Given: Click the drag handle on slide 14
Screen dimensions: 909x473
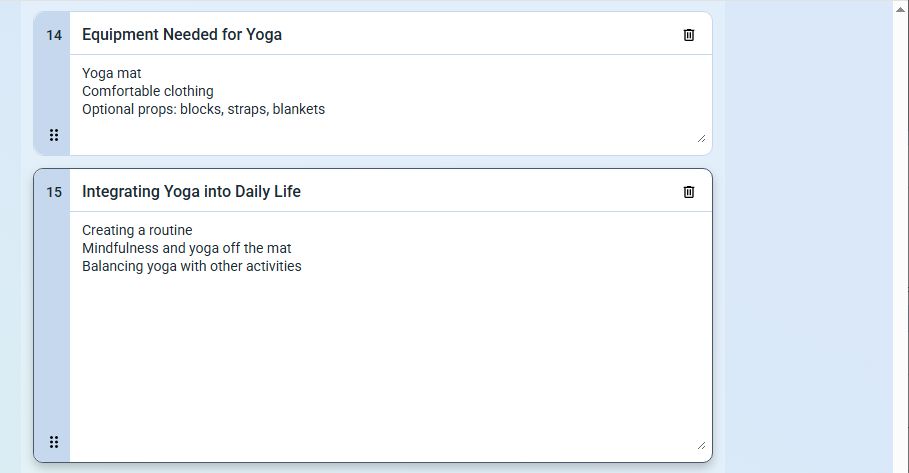Looking at the screenshot, I should 54,135.
